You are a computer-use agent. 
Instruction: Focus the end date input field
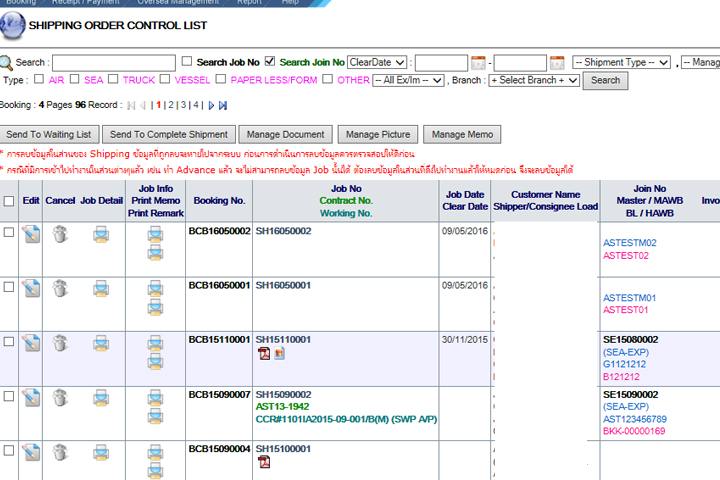coord(520,63)
